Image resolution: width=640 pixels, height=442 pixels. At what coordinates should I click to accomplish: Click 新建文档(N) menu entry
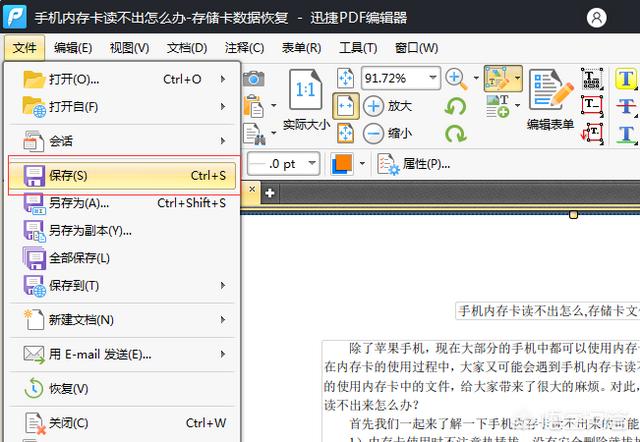(122, 320)
